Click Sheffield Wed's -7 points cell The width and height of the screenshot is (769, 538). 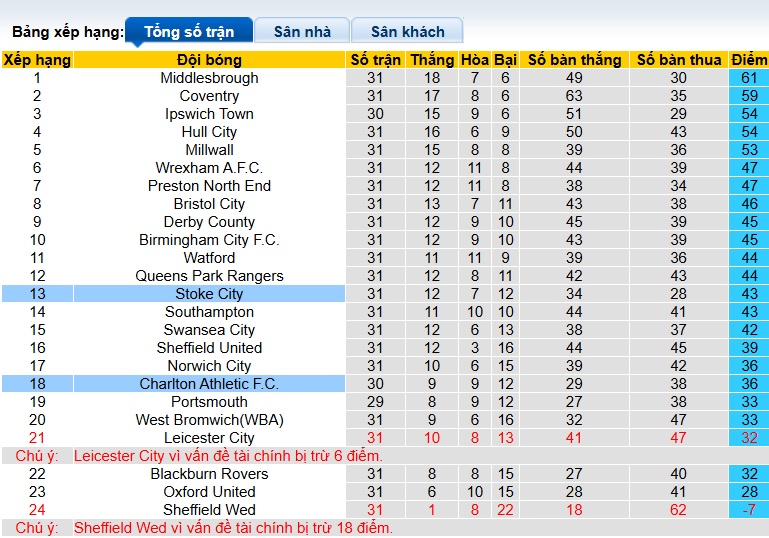coord(748,510)
